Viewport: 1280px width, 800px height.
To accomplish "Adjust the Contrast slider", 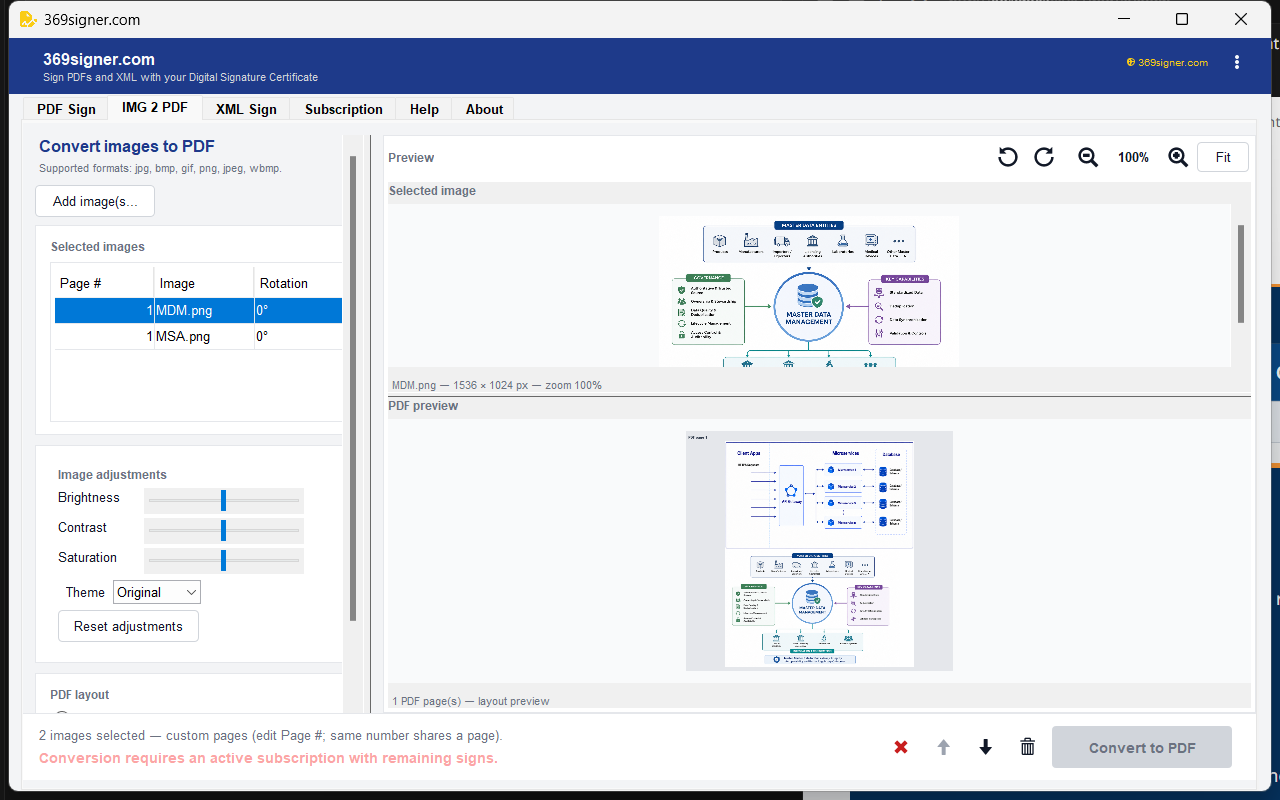I will (x=224, y=530).
